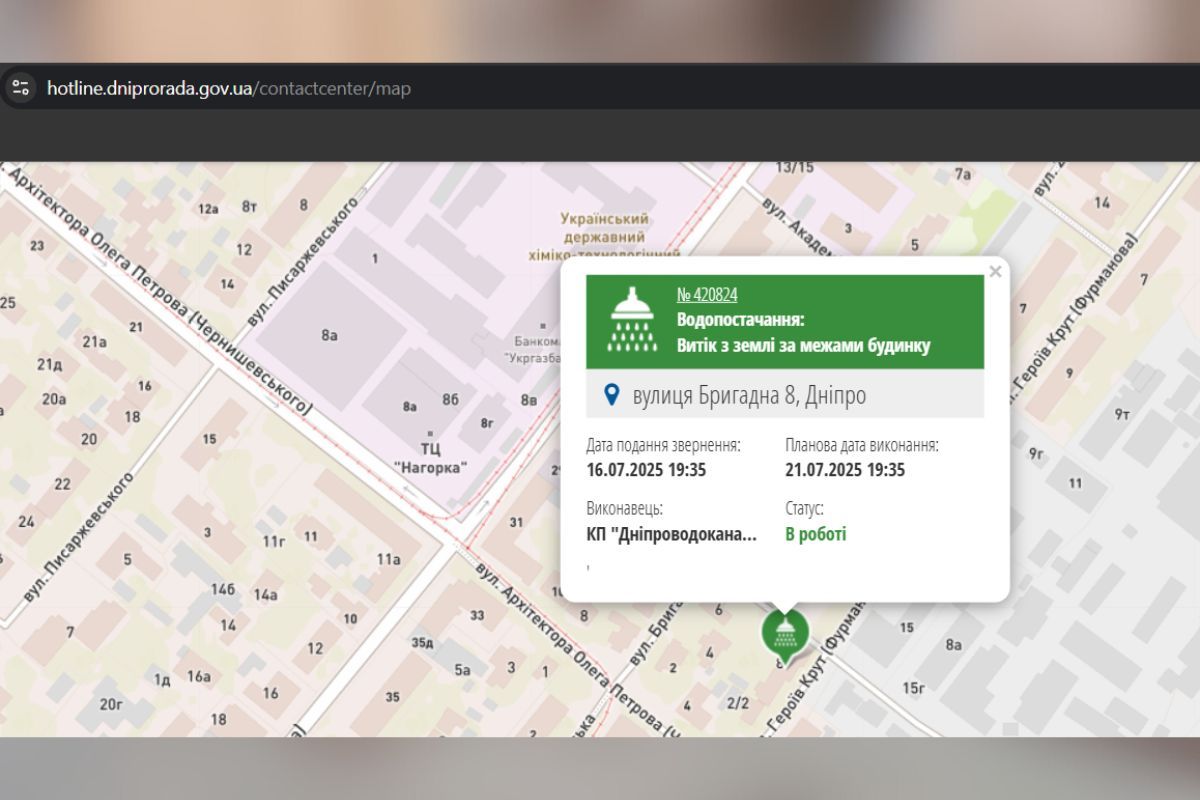
Task: Select building 35д on the map
Action: coord(422,642)
